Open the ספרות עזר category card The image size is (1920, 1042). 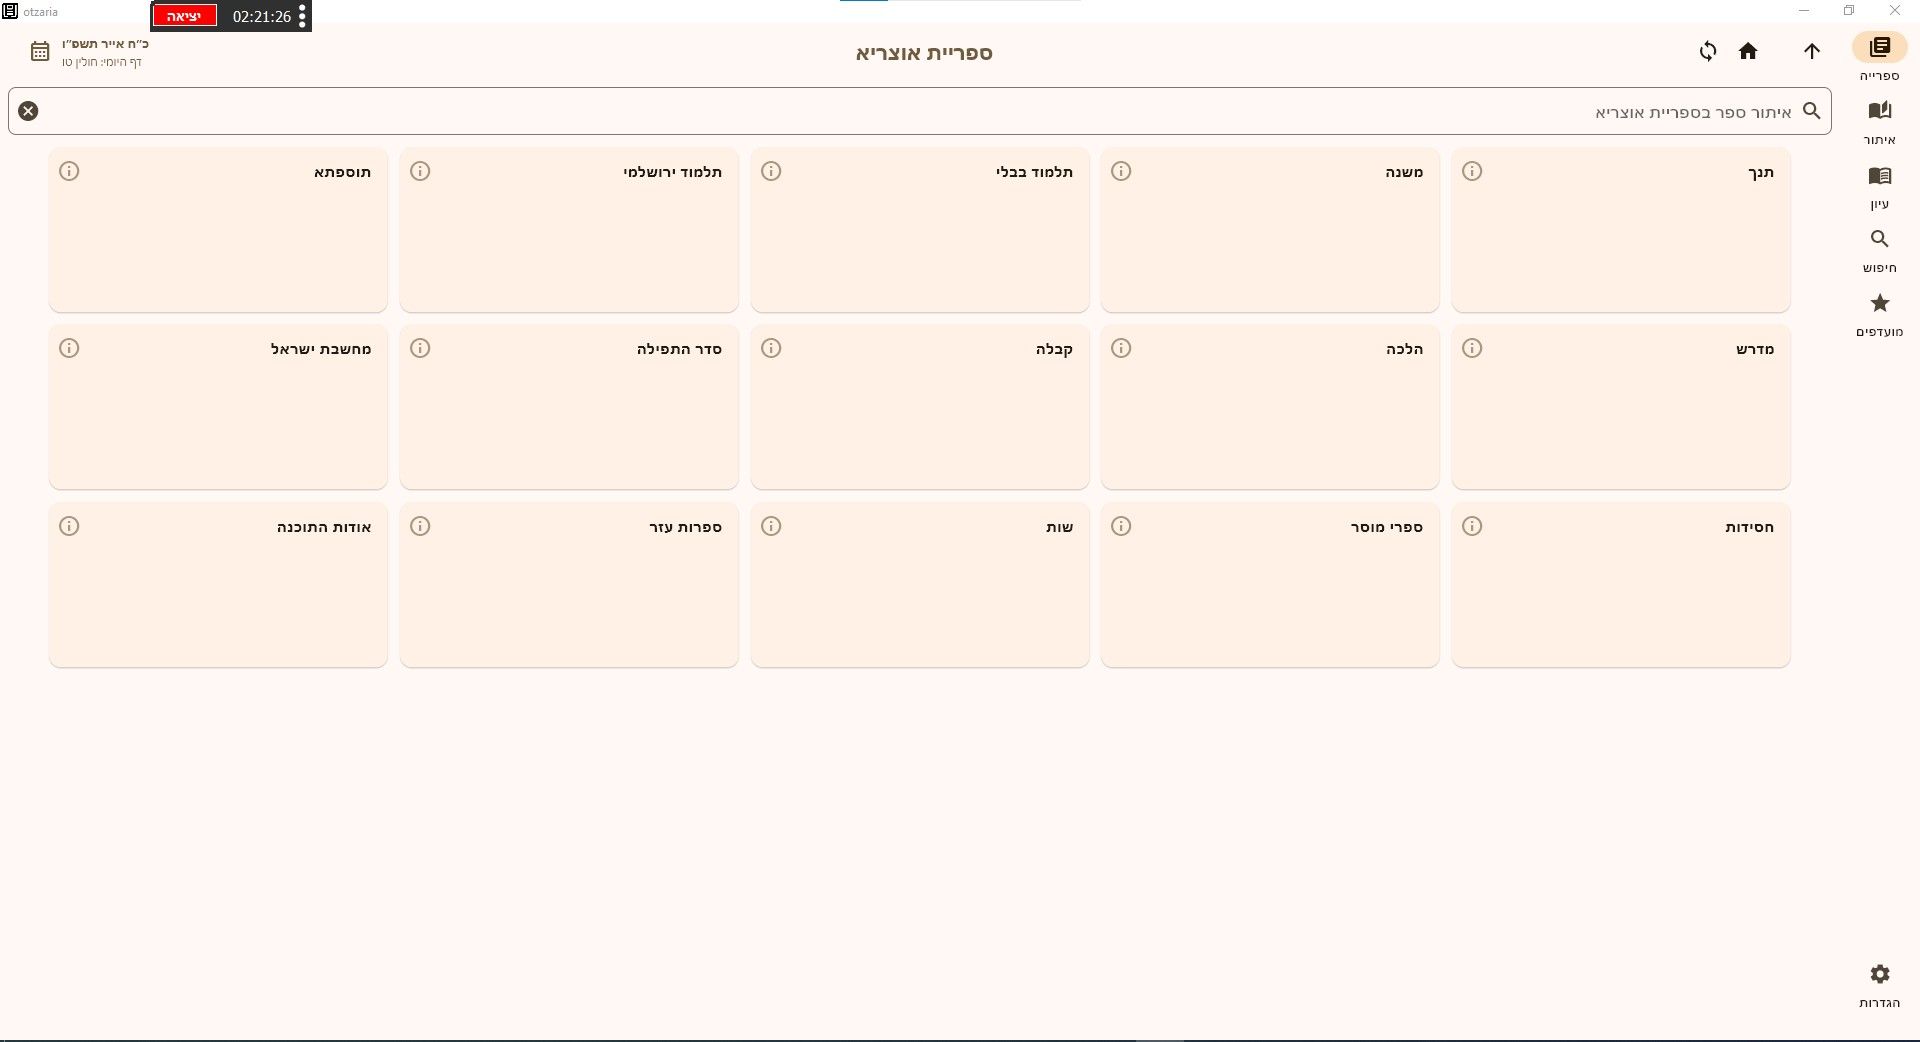[569, 585]
